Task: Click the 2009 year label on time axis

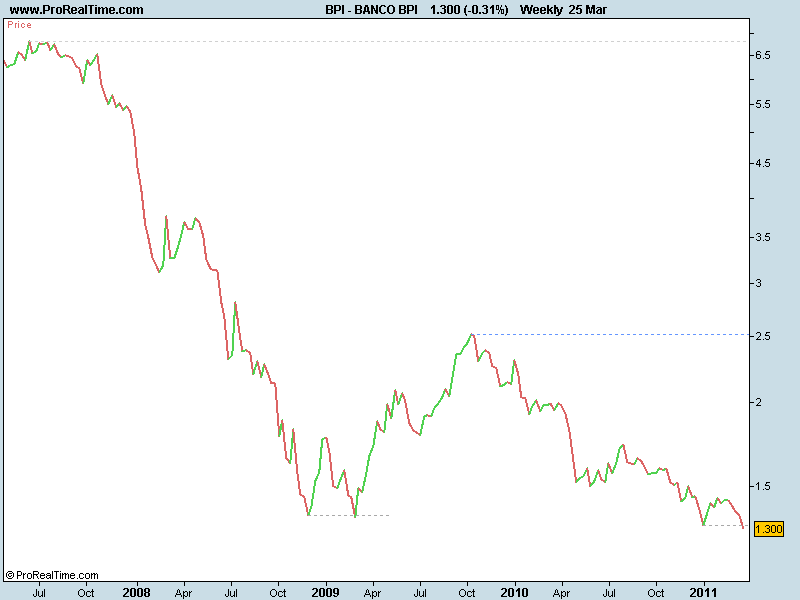Action: point(326,592)
